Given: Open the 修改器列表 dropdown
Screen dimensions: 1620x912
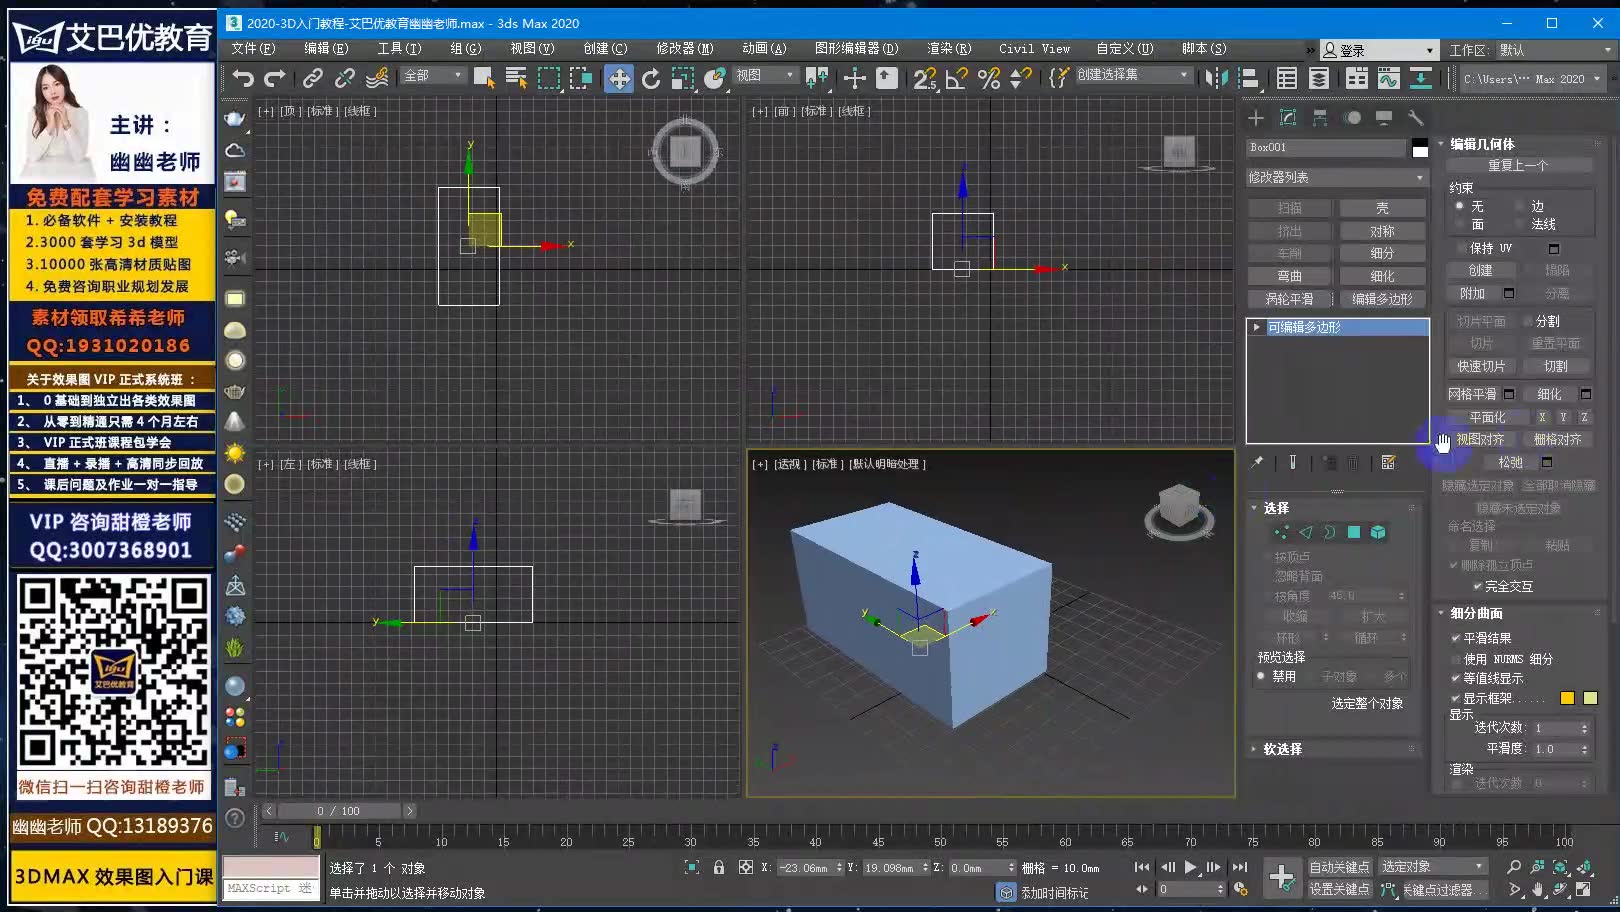Looking at the screenshot, I should pos(1337,177).
